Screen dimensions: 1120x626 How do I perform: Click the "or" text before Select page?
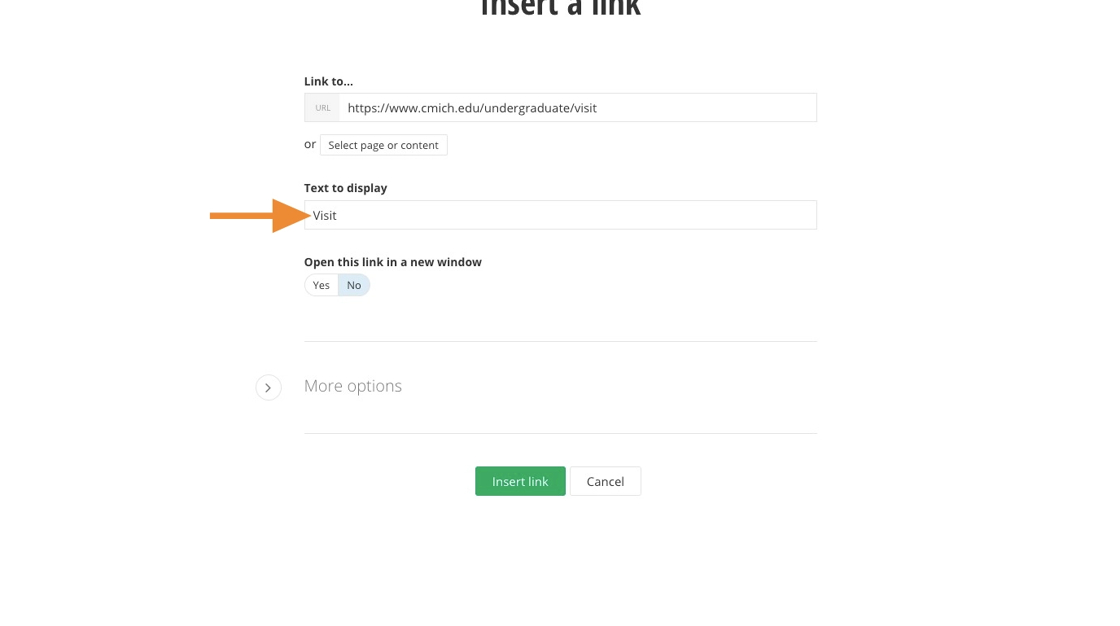tap(310, 144)
